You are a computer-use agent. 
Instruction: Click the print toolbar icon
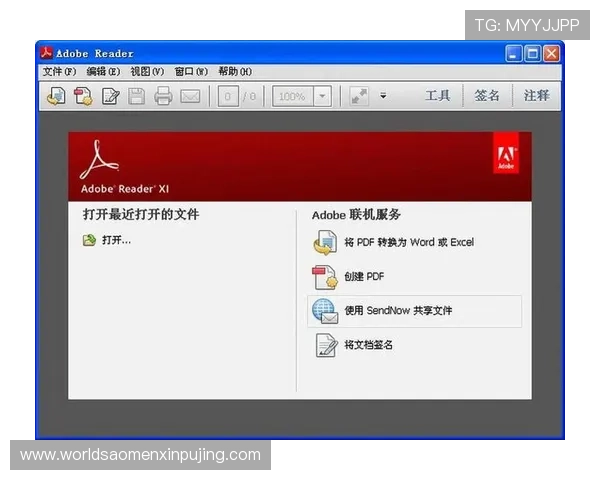[x=163, y=96]
